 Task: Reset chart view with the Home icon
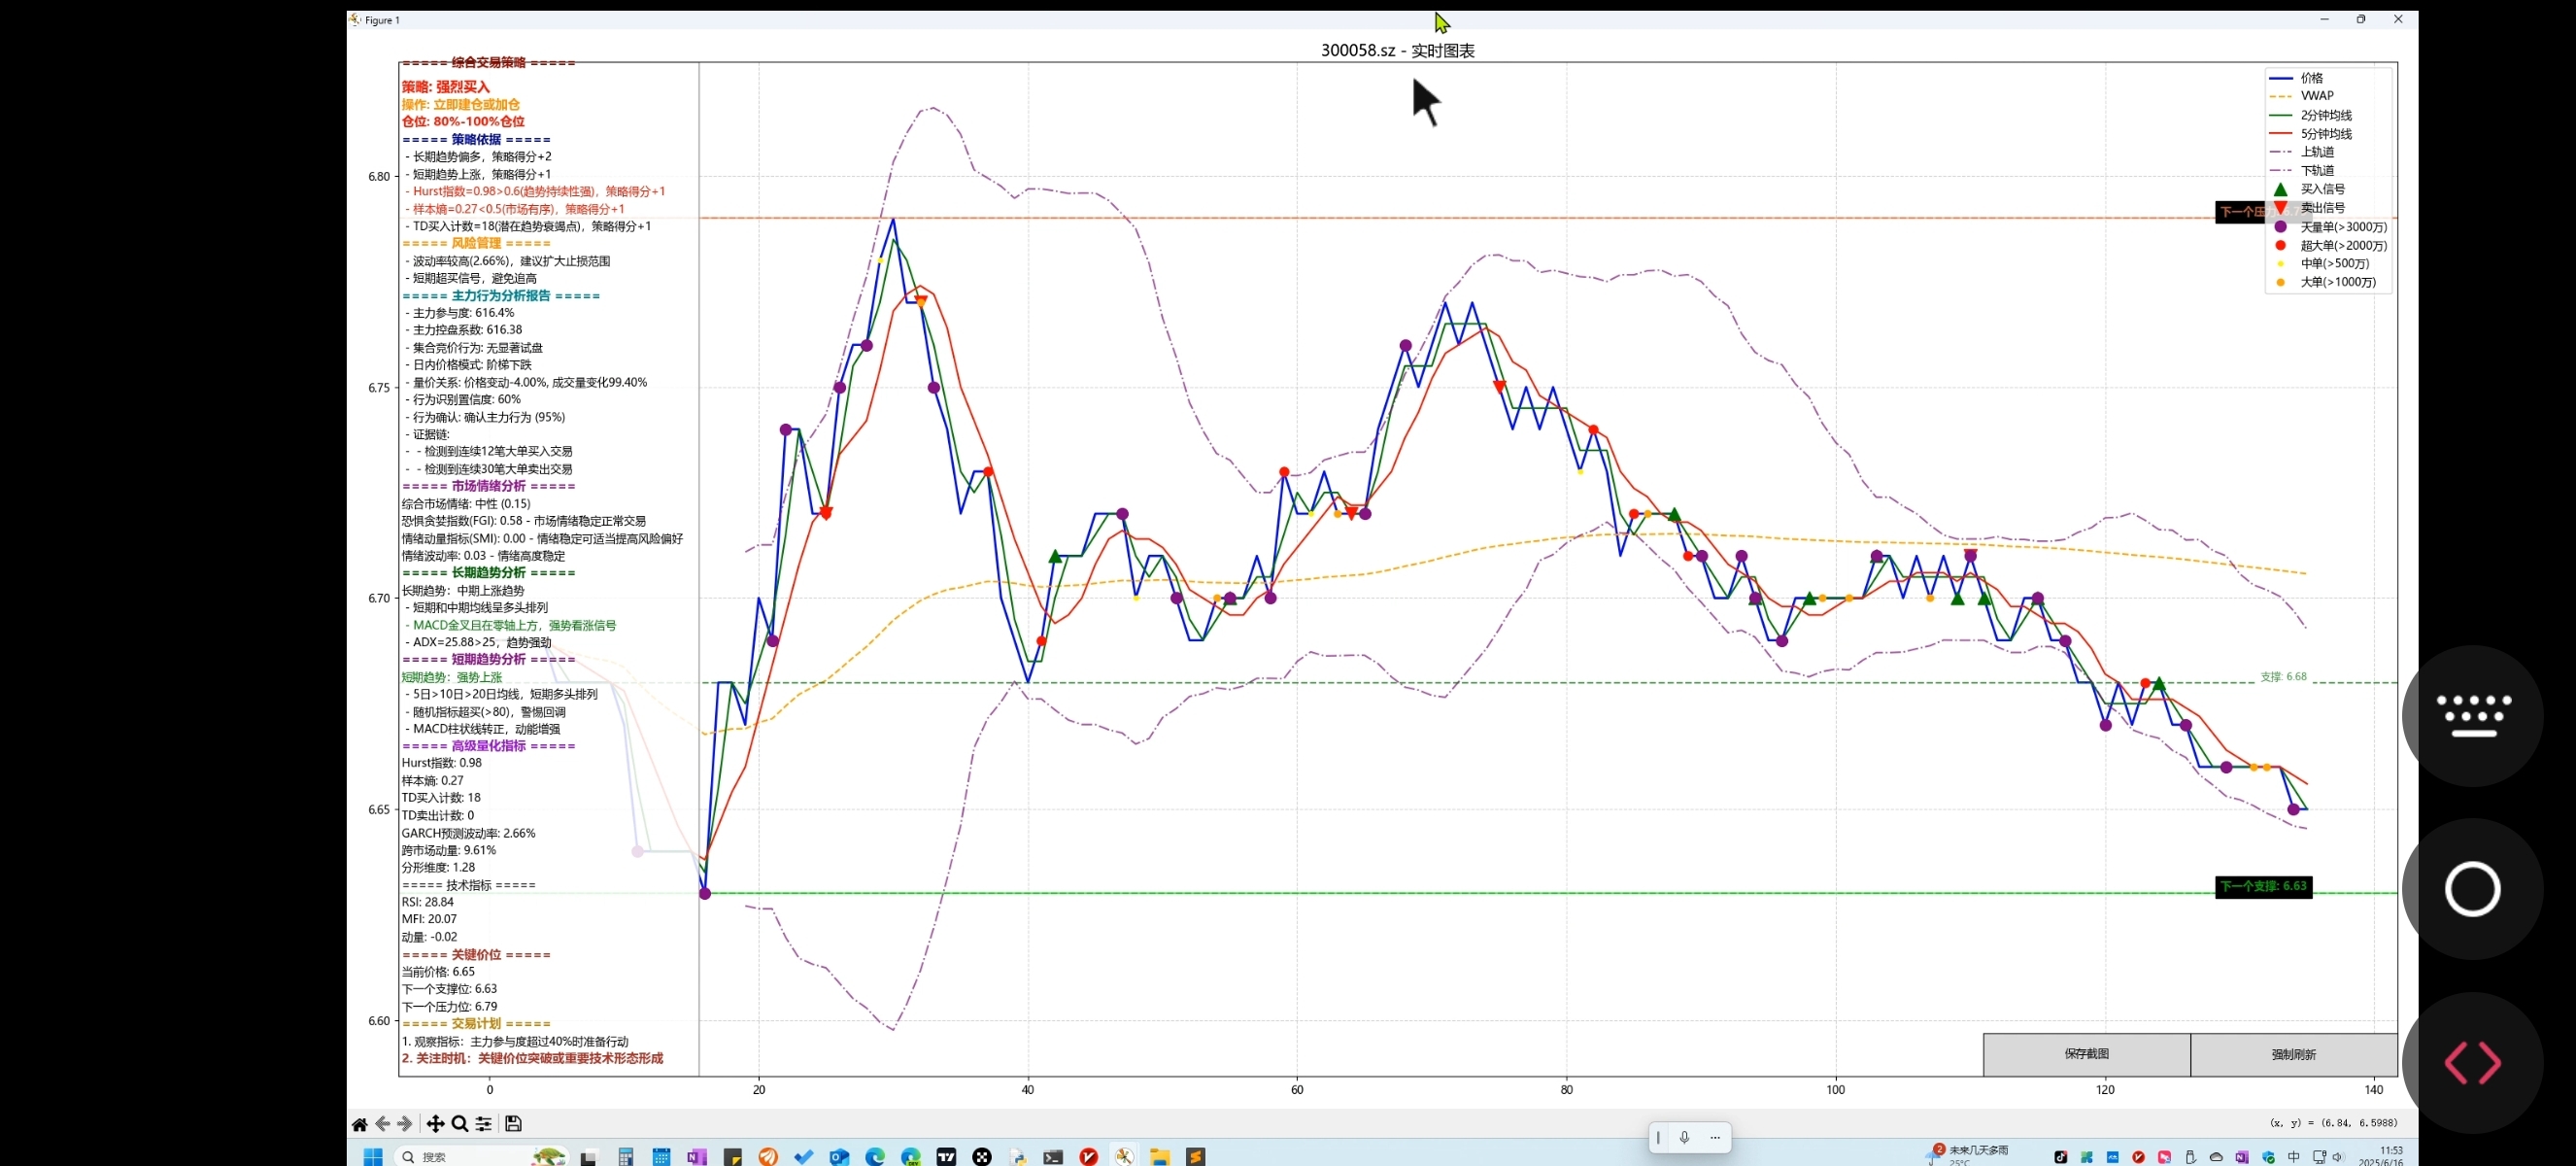(359, 1124)
